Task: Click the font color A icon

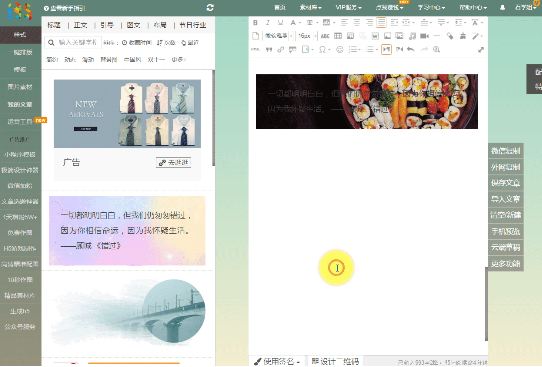Action: click(293, 23)
